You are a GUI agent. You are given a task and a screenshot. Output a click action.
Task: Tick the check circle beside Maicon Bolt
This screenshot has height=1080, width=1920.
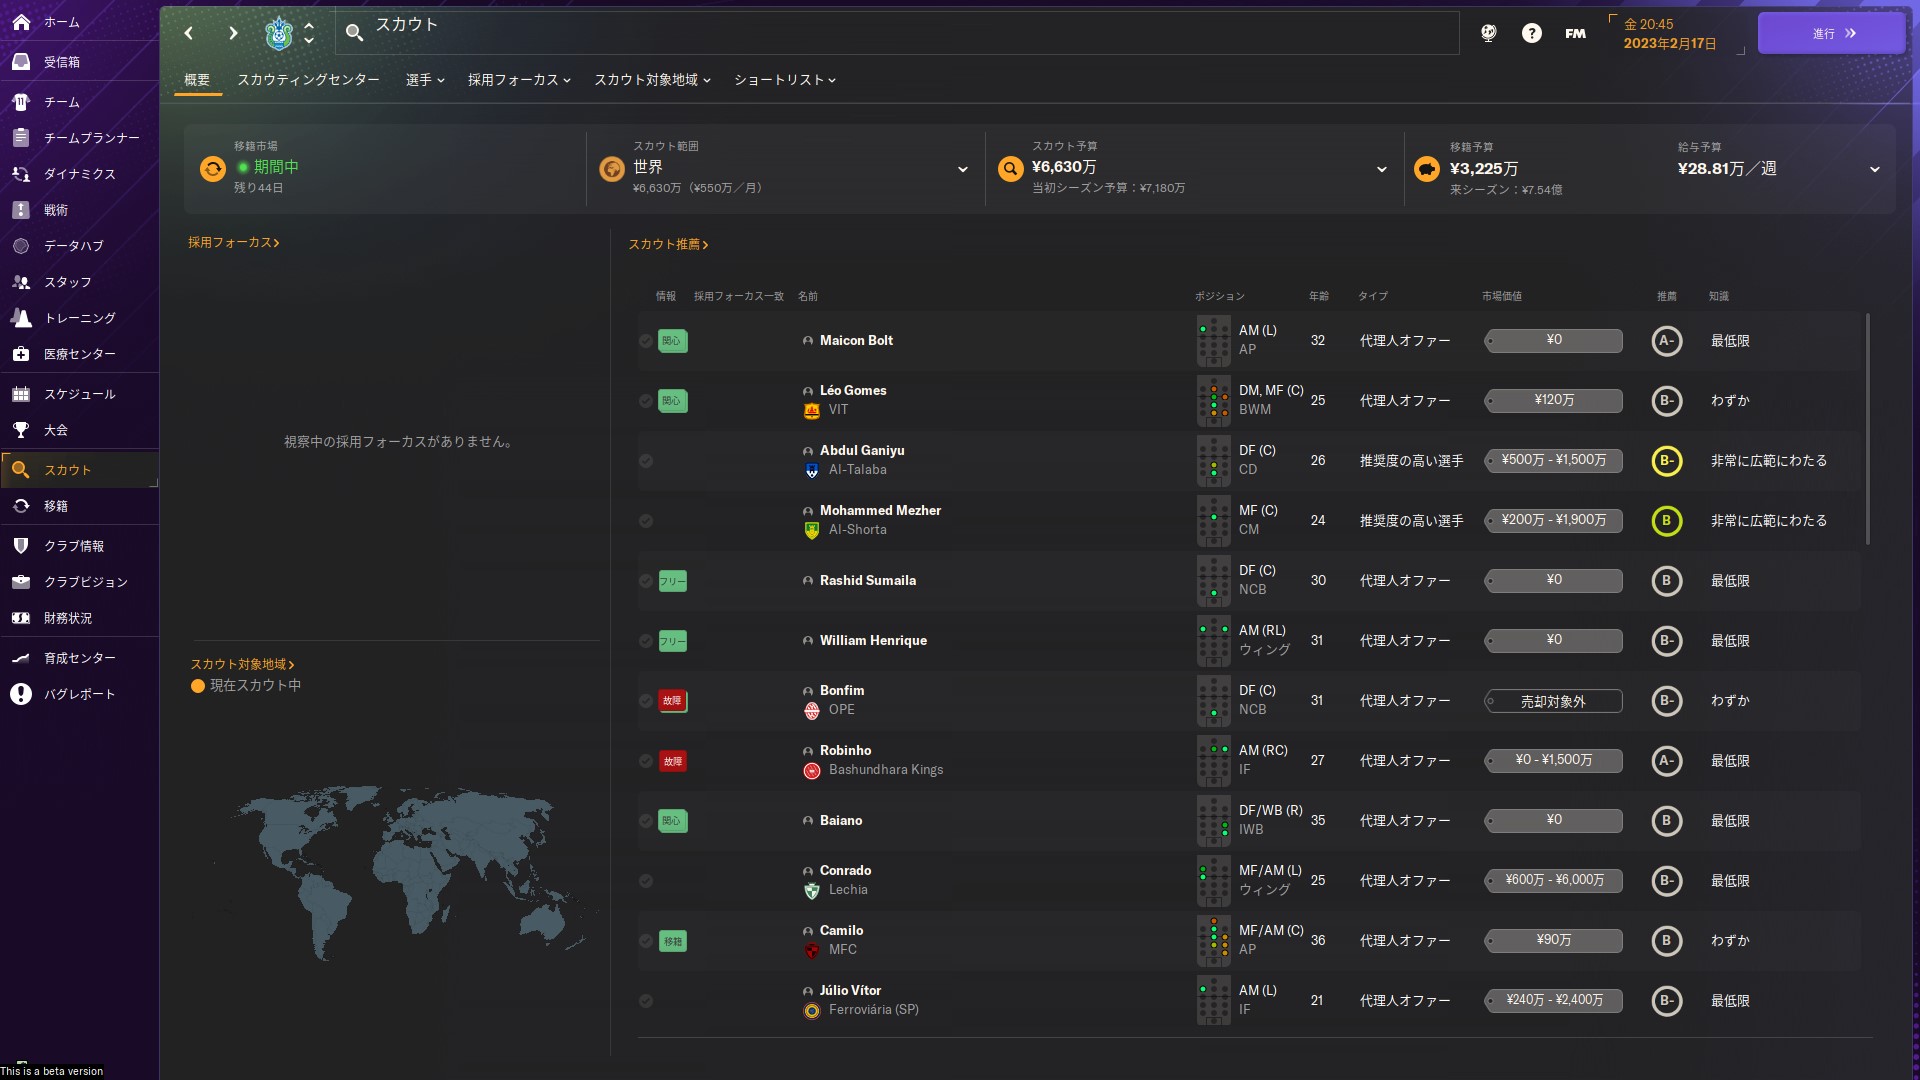646,341
